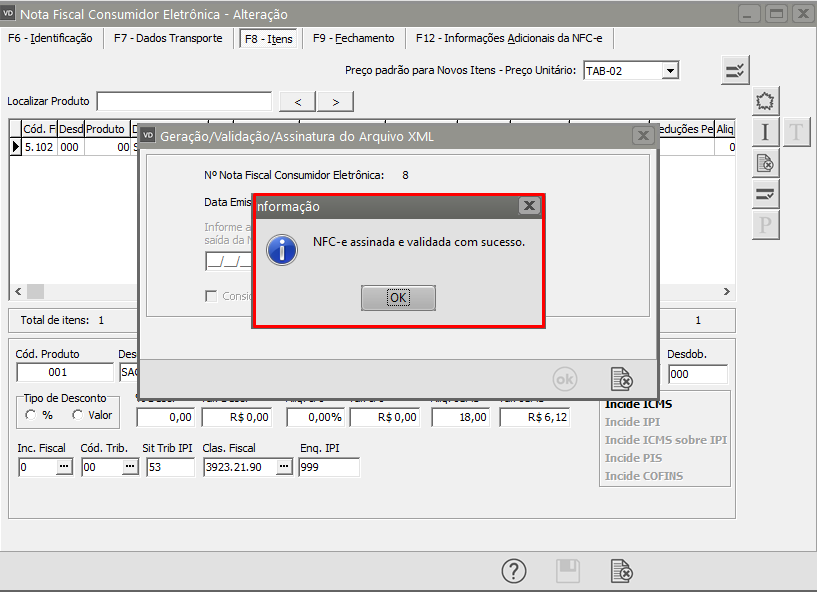Click the Localizar Produto search field

tap(184, 102)
